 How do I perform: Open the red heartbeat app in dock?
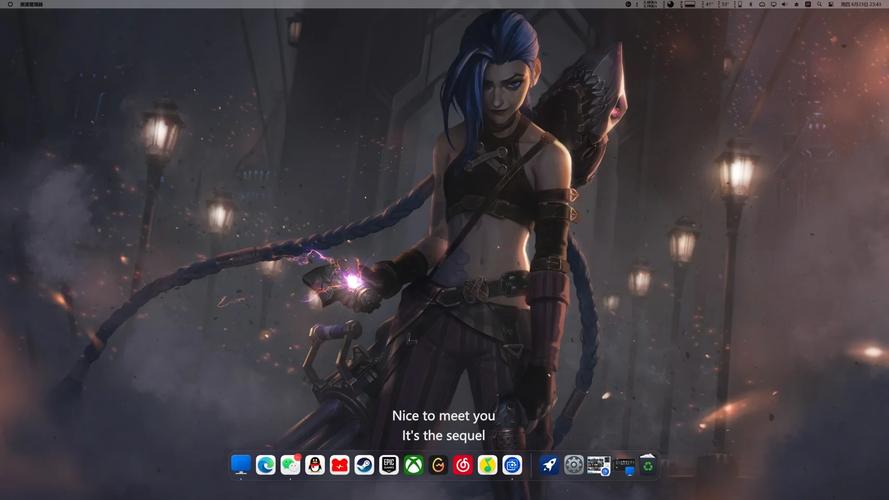tap(340, 465)
